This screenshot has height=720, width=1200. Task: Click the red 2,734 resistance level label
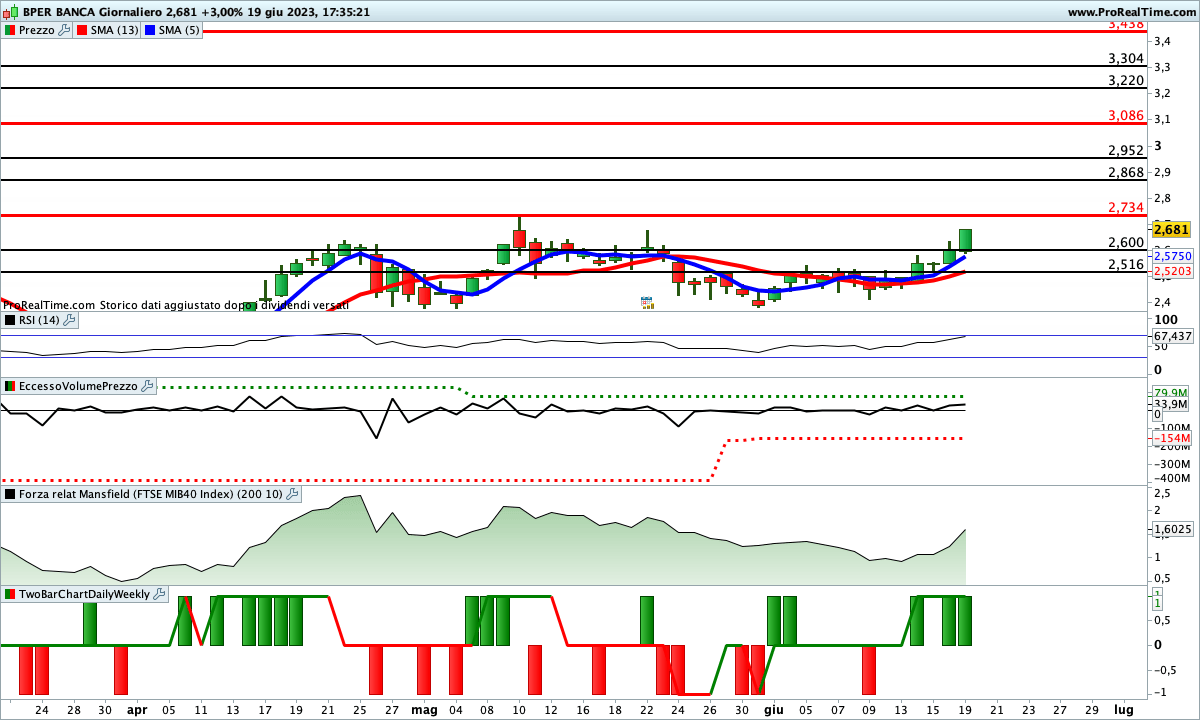click(x=1125, y=207)
